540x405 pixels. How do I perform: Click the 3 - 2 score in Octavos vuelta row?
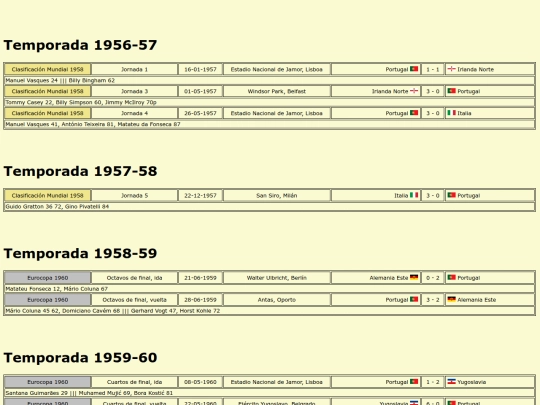(433, 300)
